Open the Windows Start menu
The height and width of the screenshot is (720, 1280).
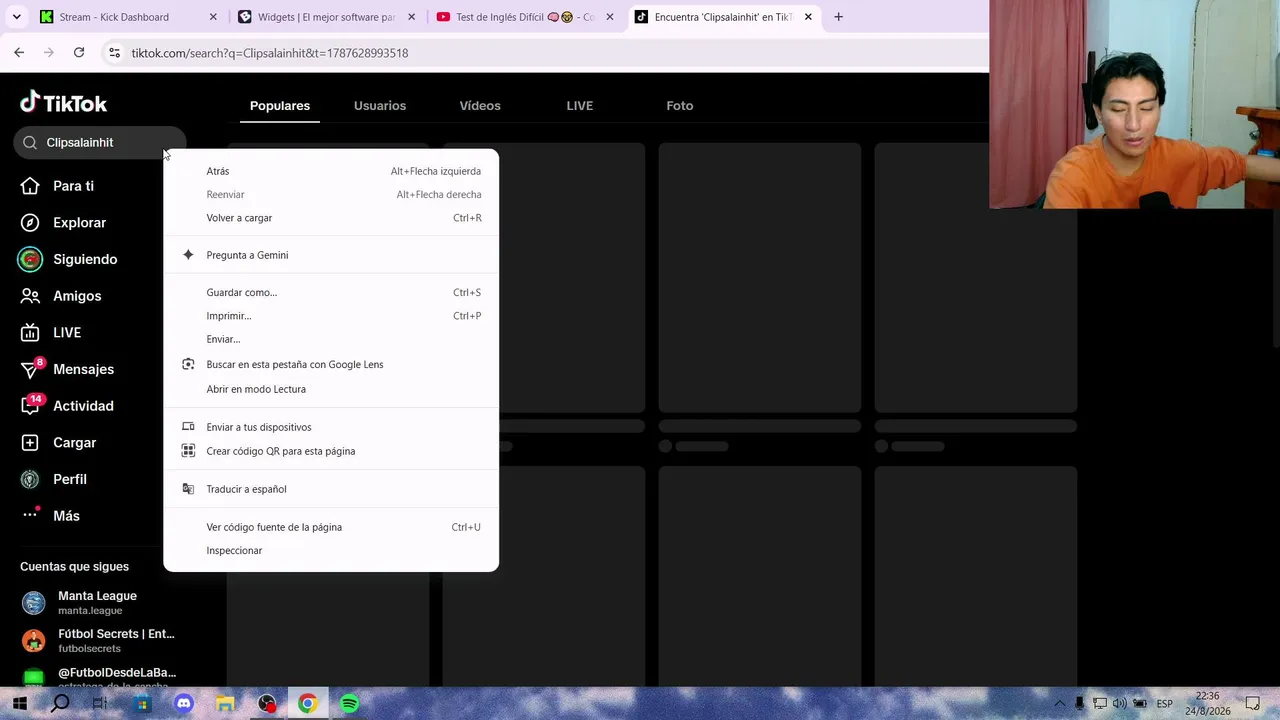click(x=19, y=704)
